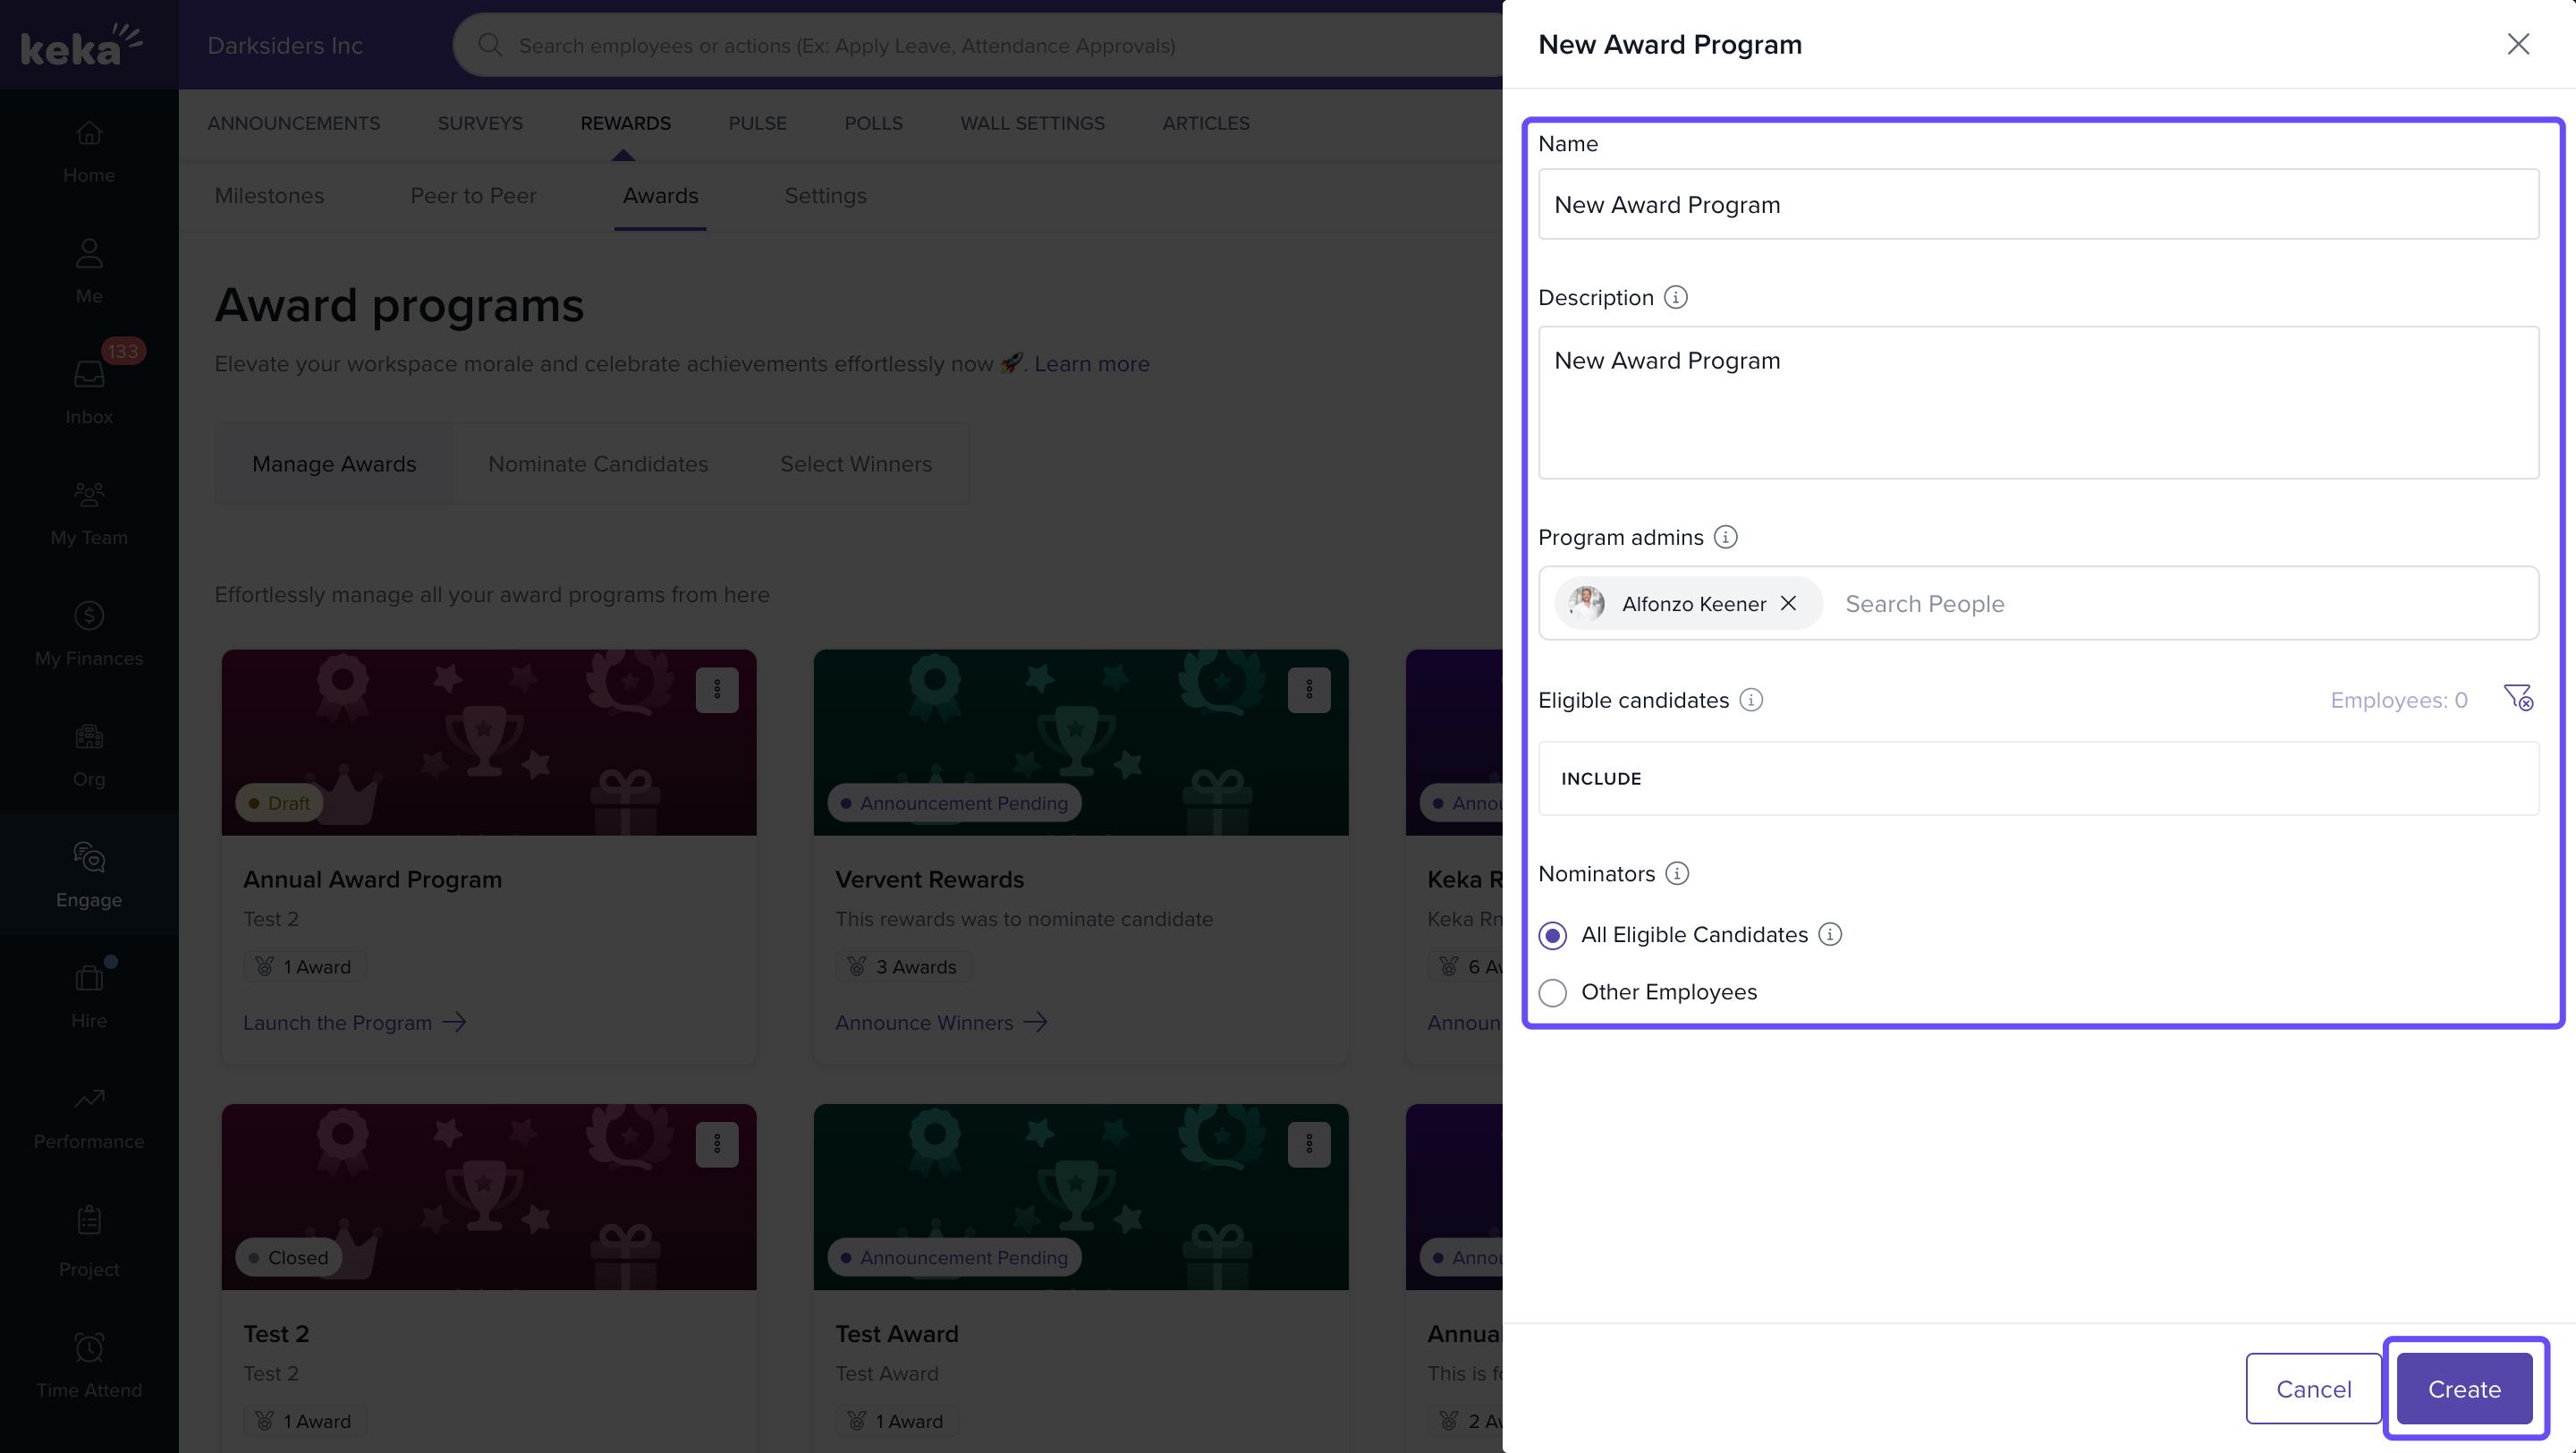This screenshot has width=2576, height=1453.
Task: Select All Eligible Candidates radio button
Action: pyautogui.click(x=1552, y=935)
